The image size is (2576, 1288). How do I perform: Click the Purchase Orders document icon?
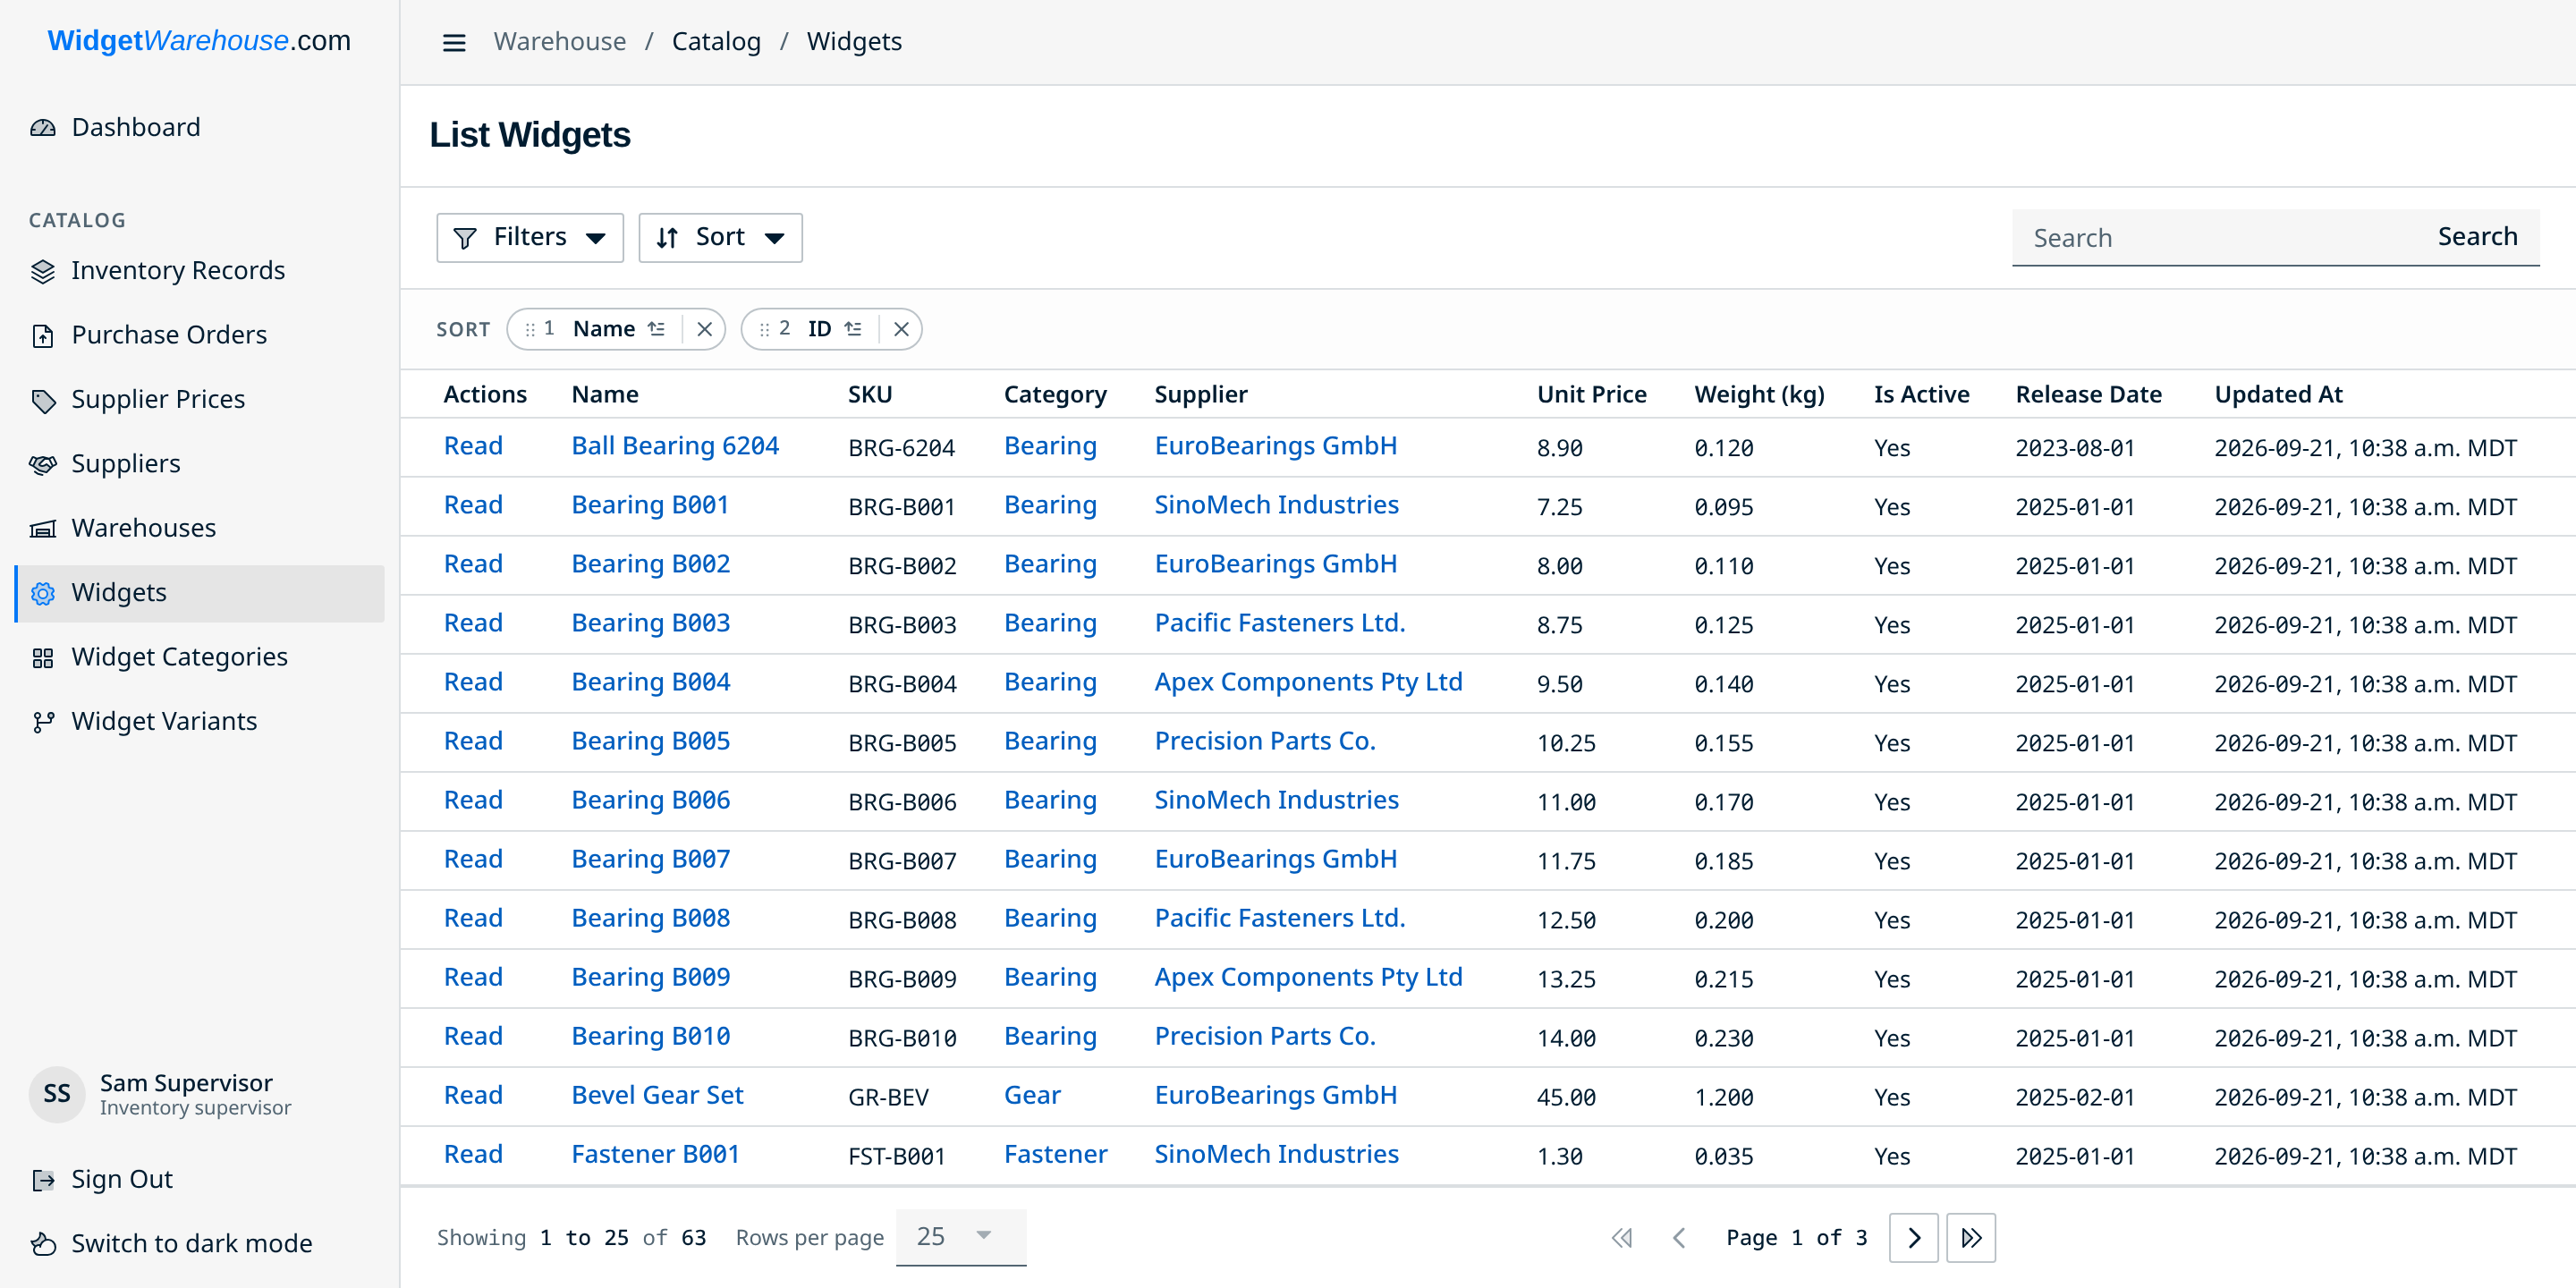pyautogui.click(x=43, y=335)
